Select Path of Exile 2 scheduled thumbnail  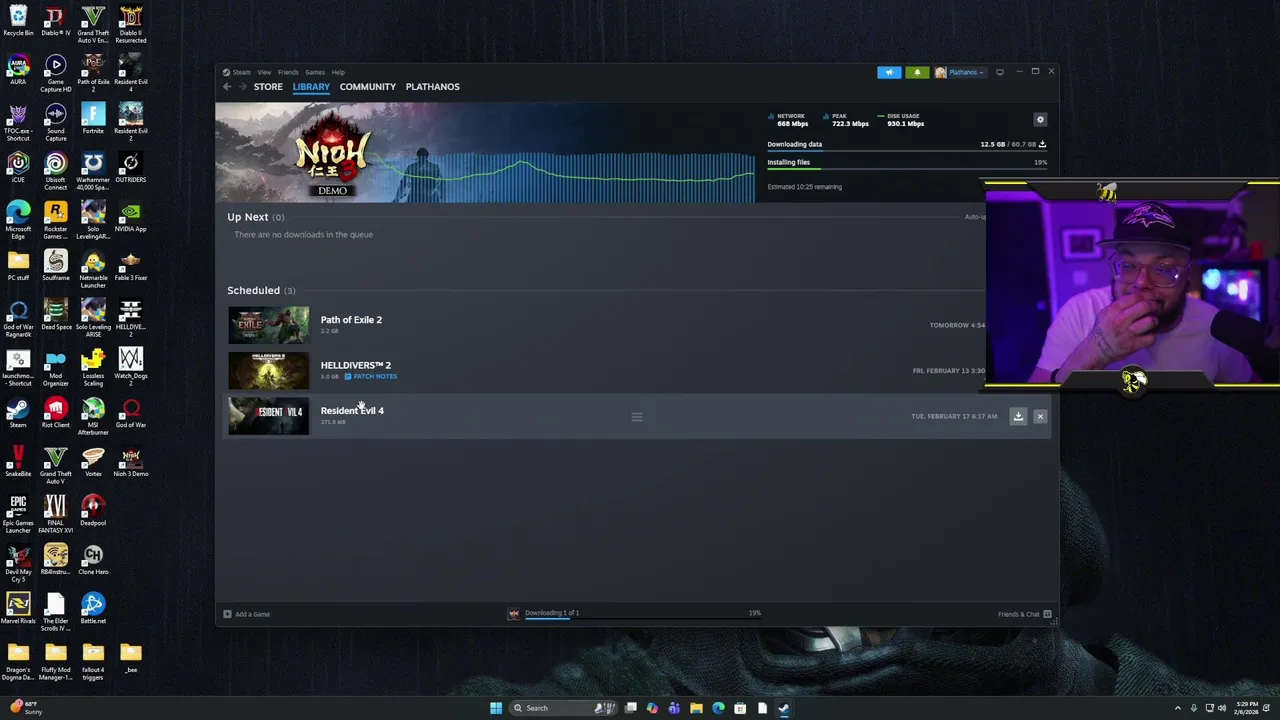[268, 325]
